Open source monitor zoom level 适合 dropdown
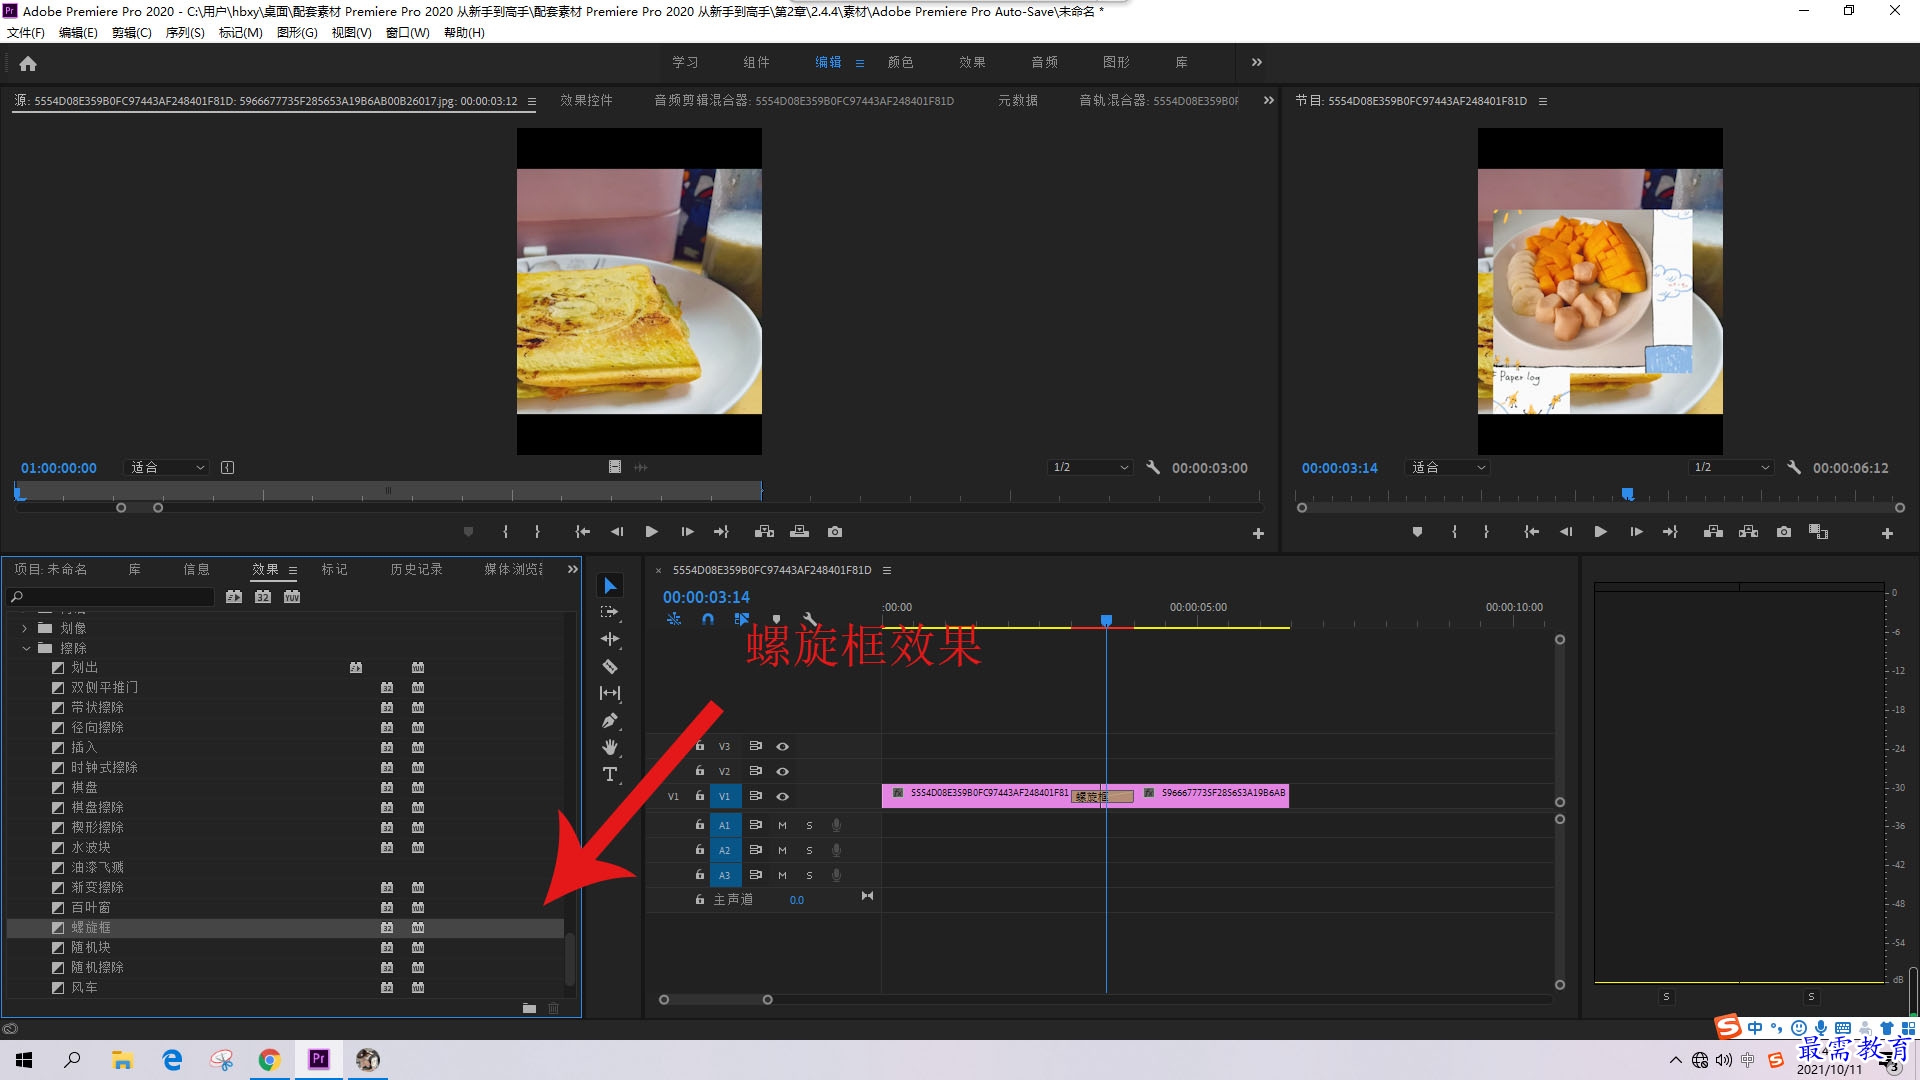This screenshot has height=1080, width=1920. point(167,467)
